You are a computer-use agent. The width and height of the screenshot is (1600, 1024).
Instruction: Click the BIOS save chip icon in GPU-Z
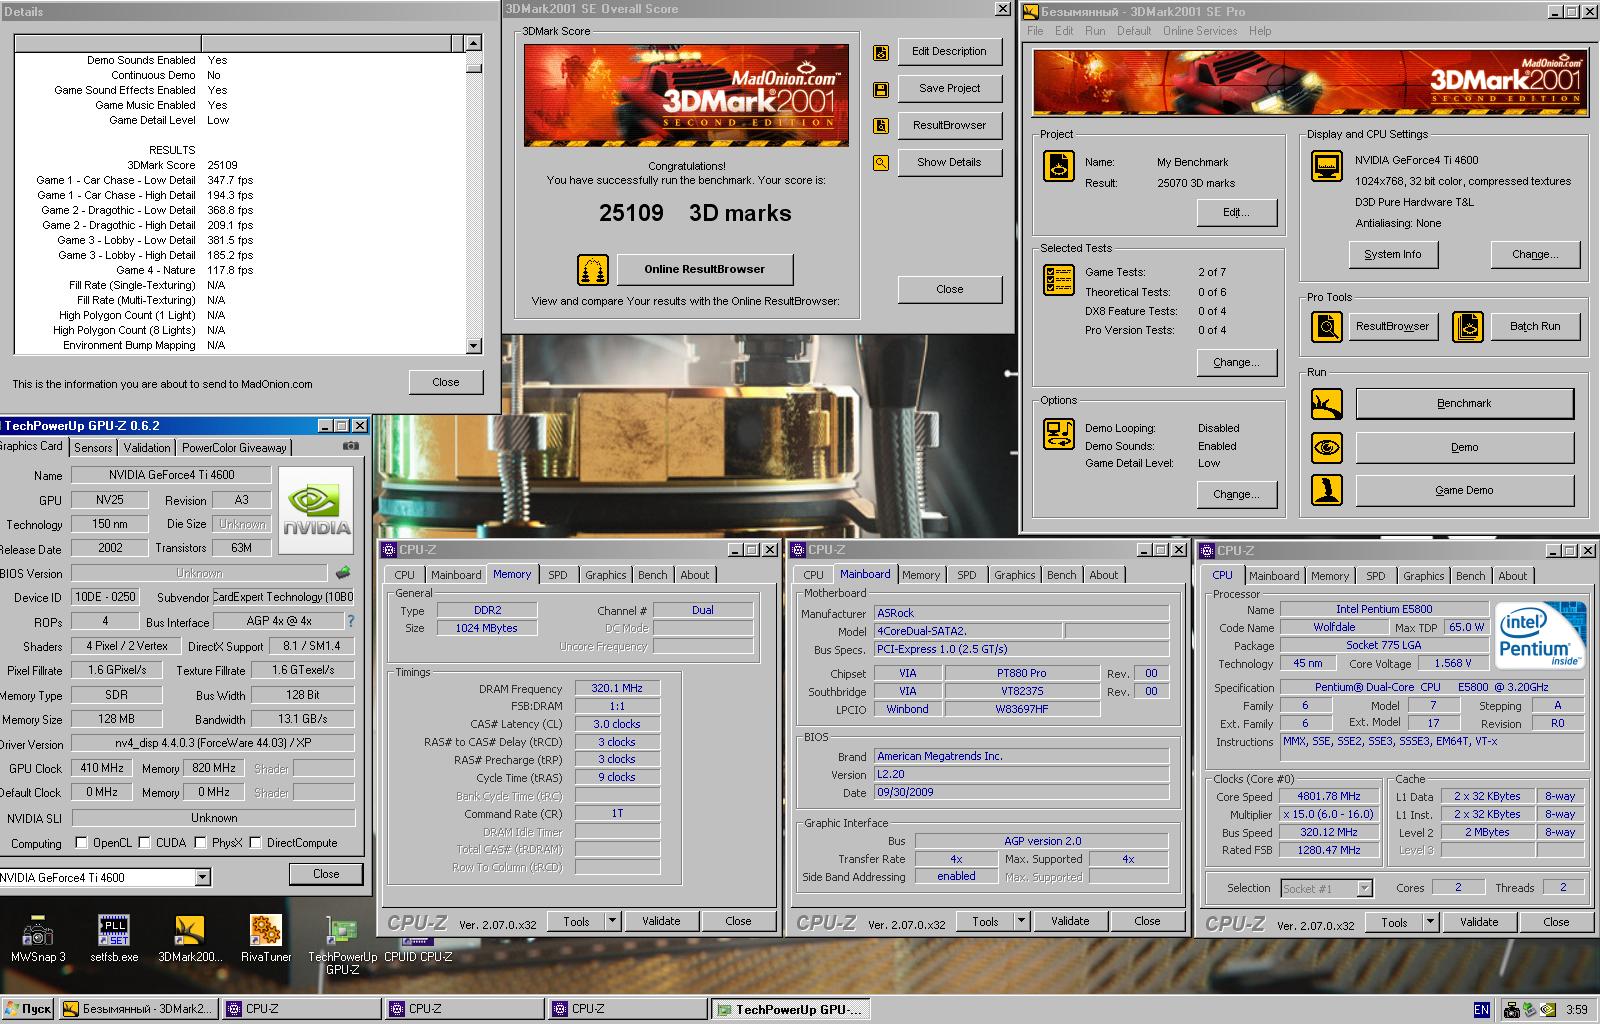click(x=343, y=573)
